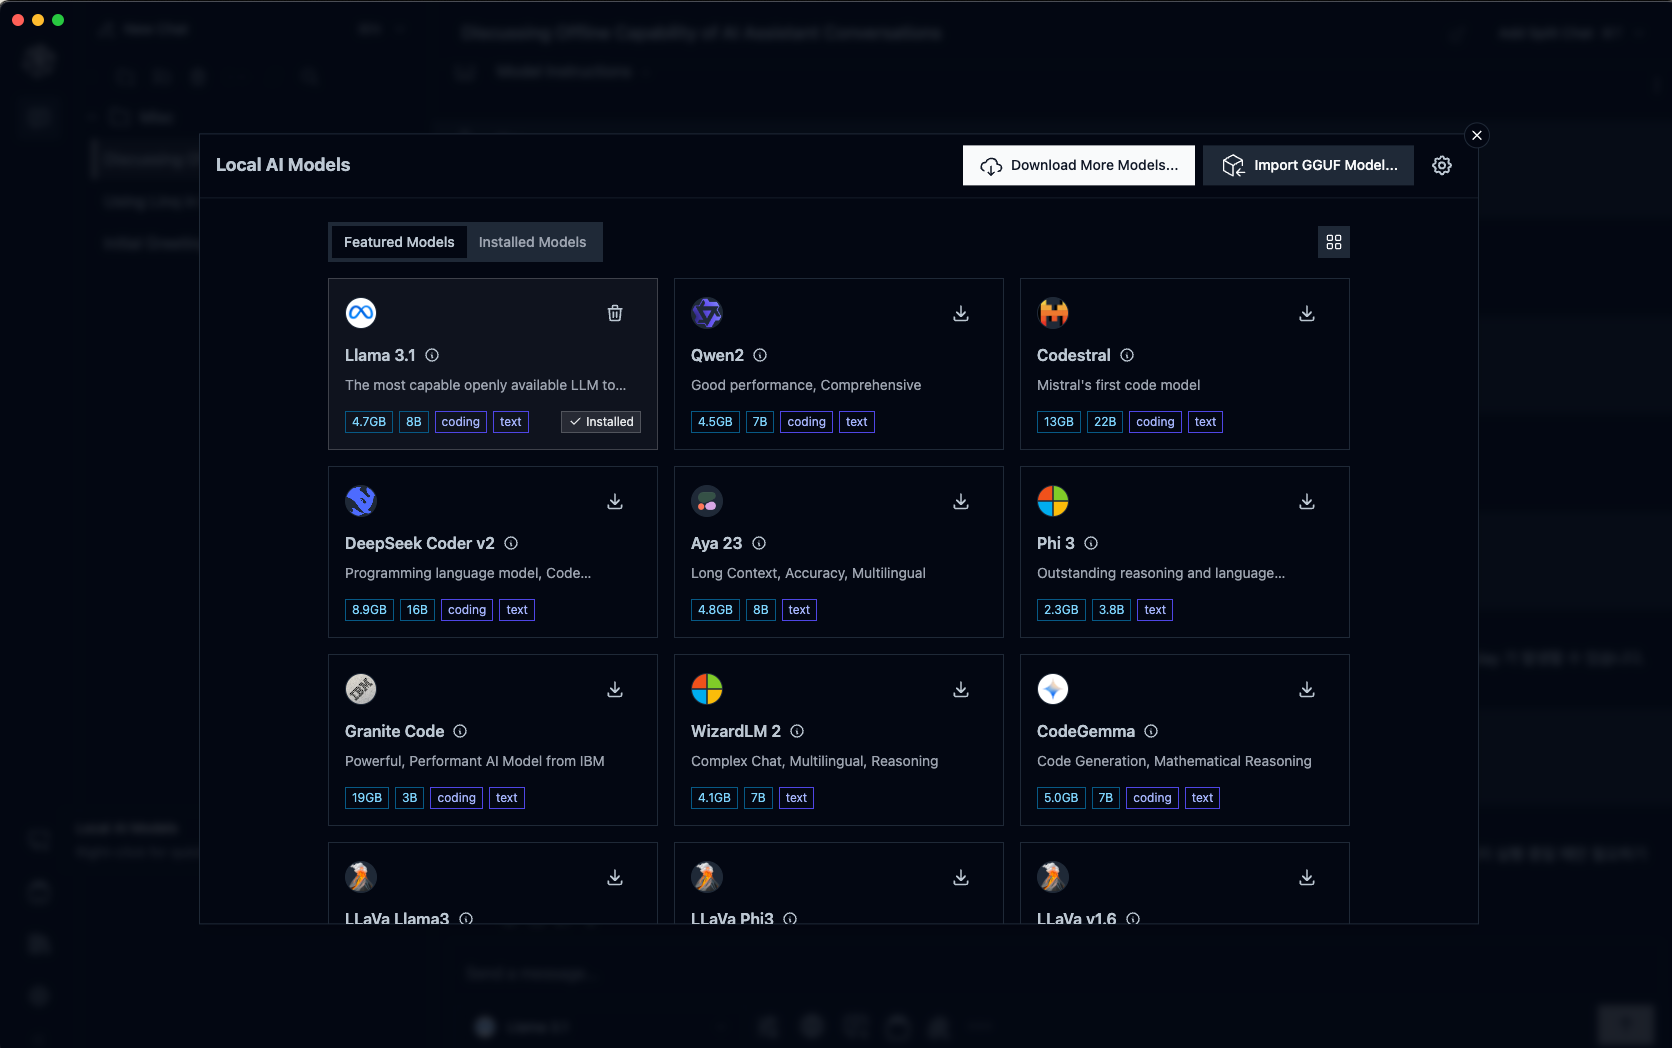The height and width of the screenshot is (1048, 1672).
Task: Show info for Aya 23
Action: pos(759,543)
